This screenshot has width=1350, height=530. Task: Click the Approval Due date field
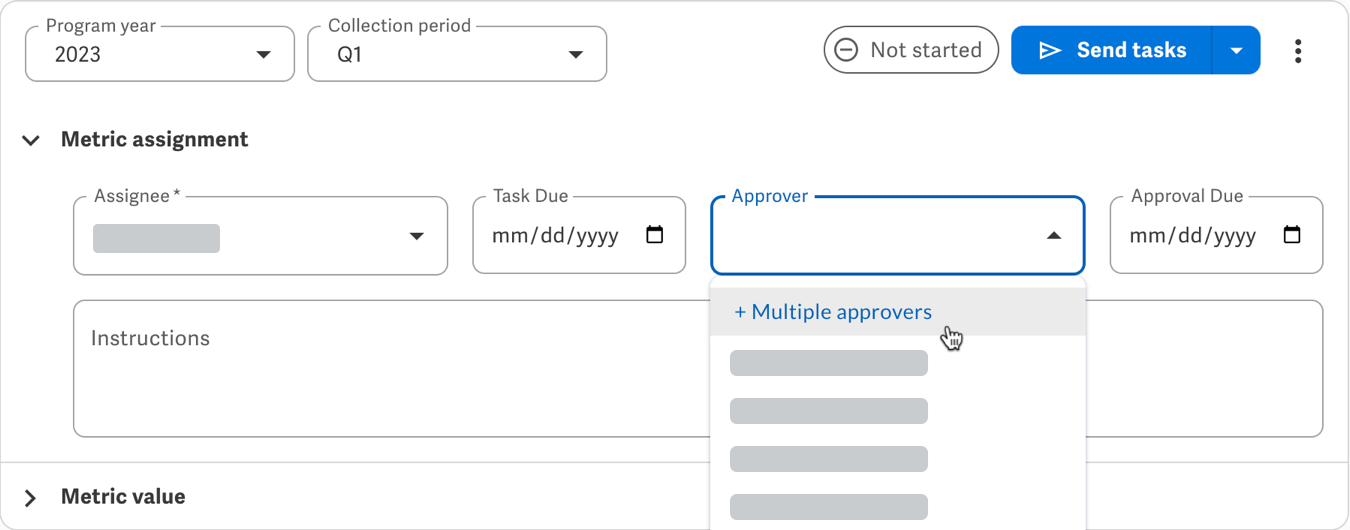(1216, 236)
